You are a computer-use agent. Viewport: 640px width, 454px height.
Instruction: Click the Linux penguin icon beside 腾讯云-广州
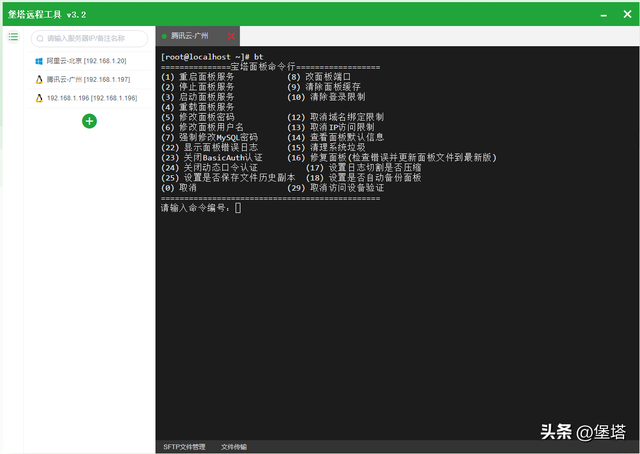(x=39, y=79)
